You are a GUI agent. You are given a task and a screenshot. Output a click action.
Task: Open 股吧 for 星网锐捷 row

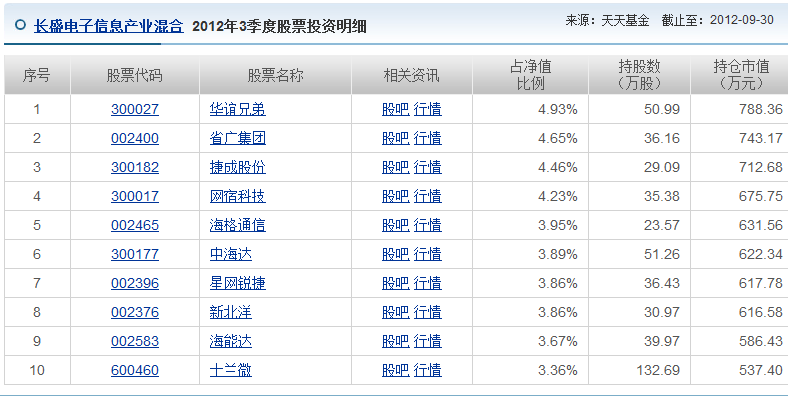(396, 283)
